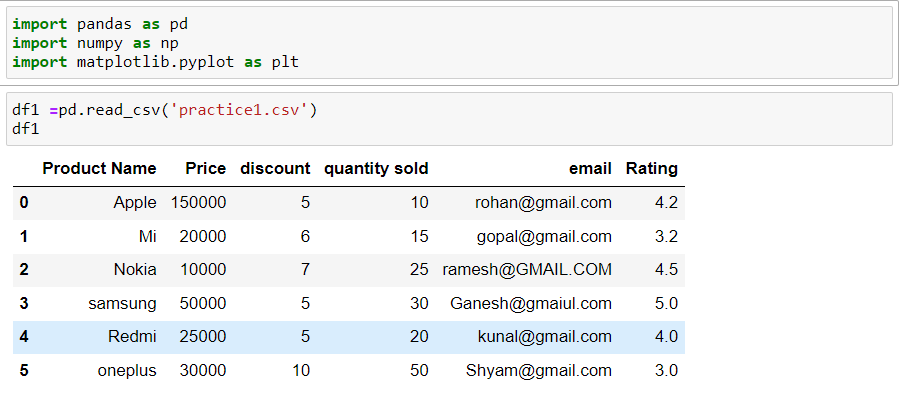
Task: Click quantity sold 50 in oneplus row
Action: click(x=419, y=370)
